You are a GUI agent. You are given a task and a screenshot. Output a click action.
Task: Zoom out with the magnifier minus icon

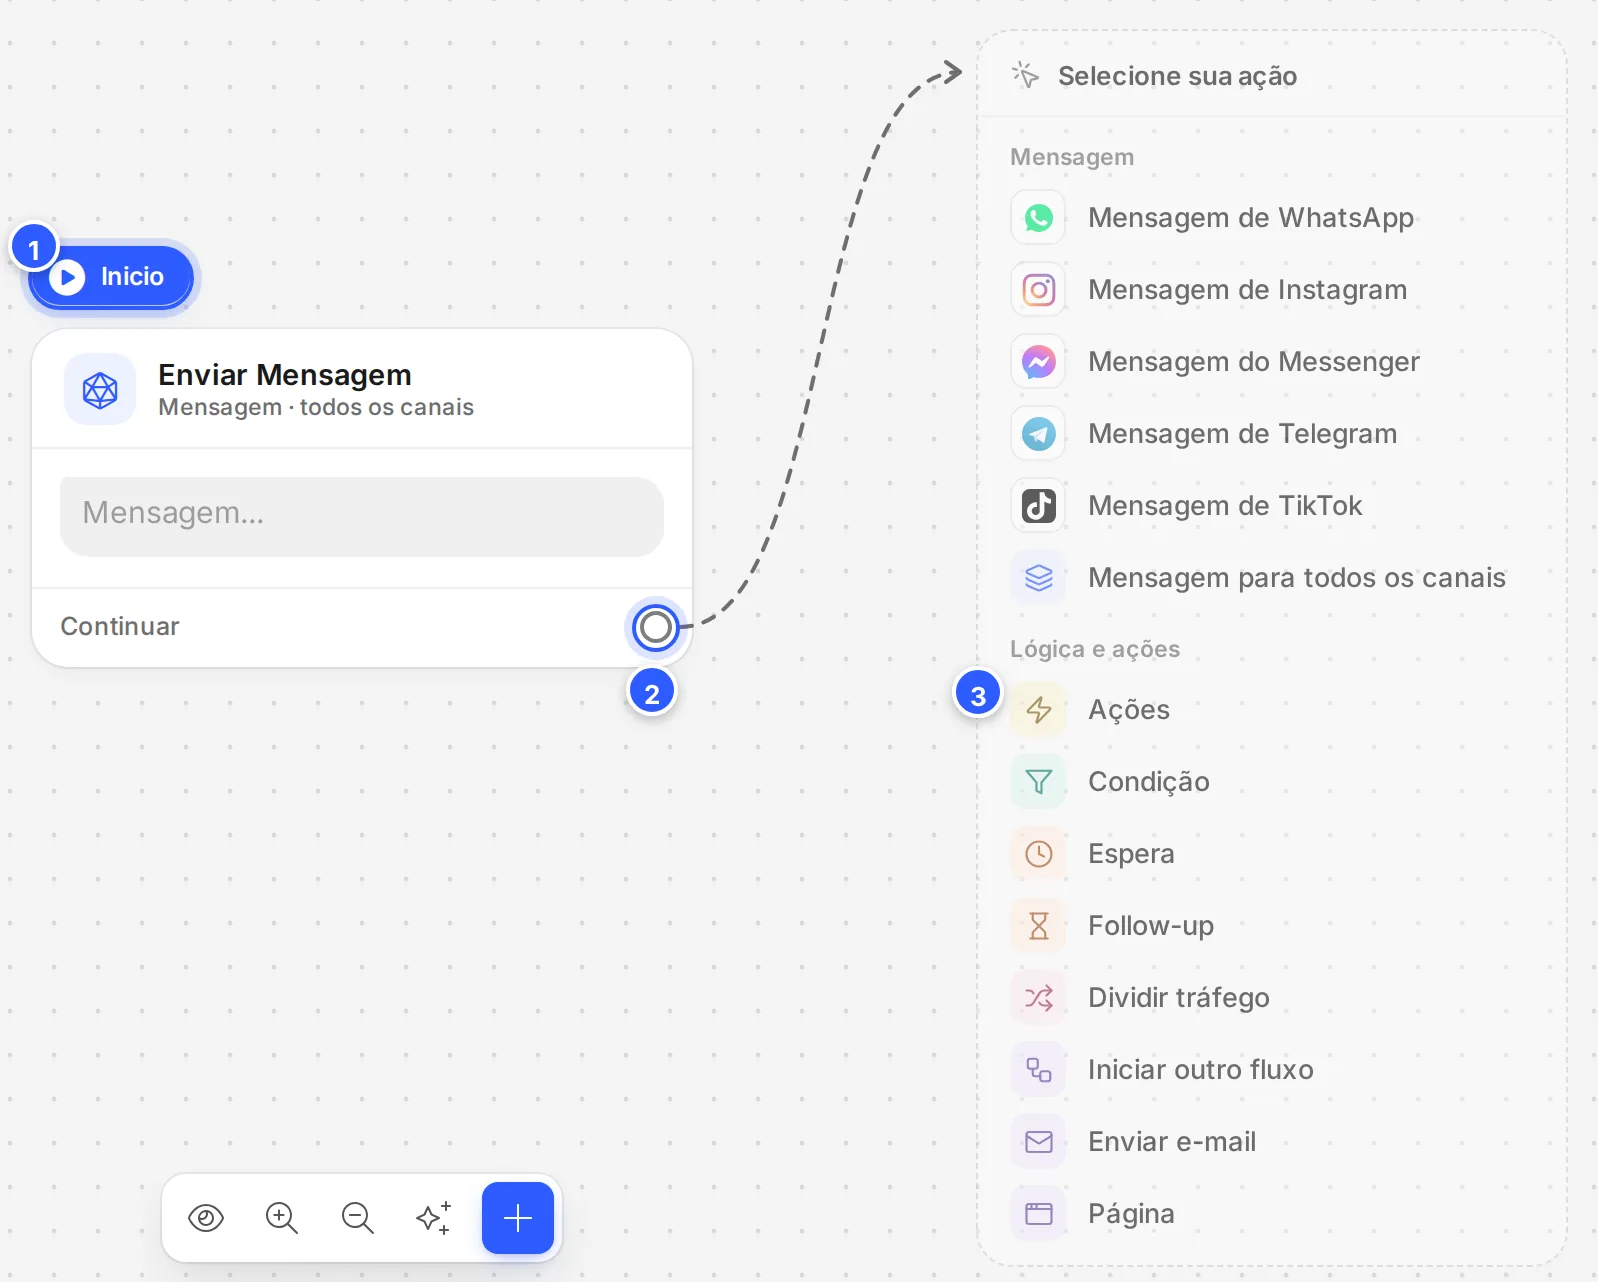pos(358,1218)
